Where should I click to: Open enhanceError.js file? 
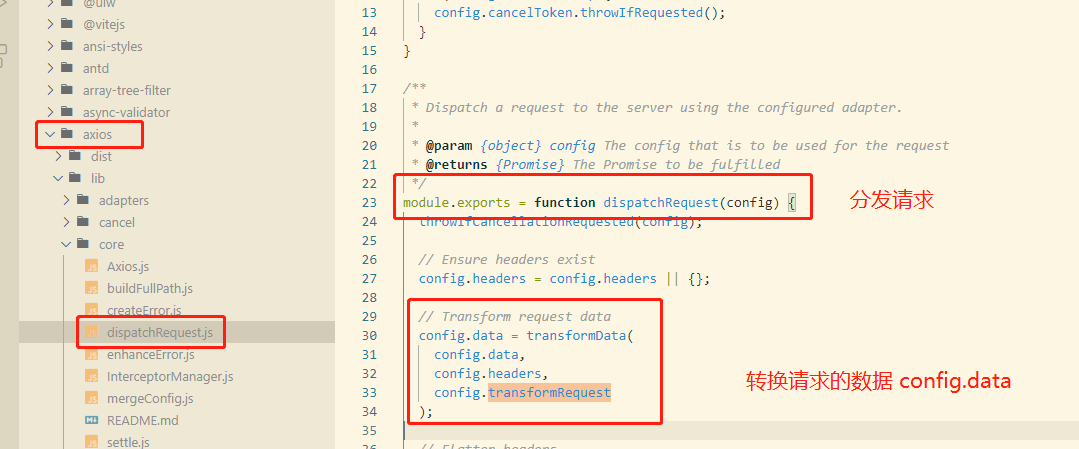click(x=151, y=355)
